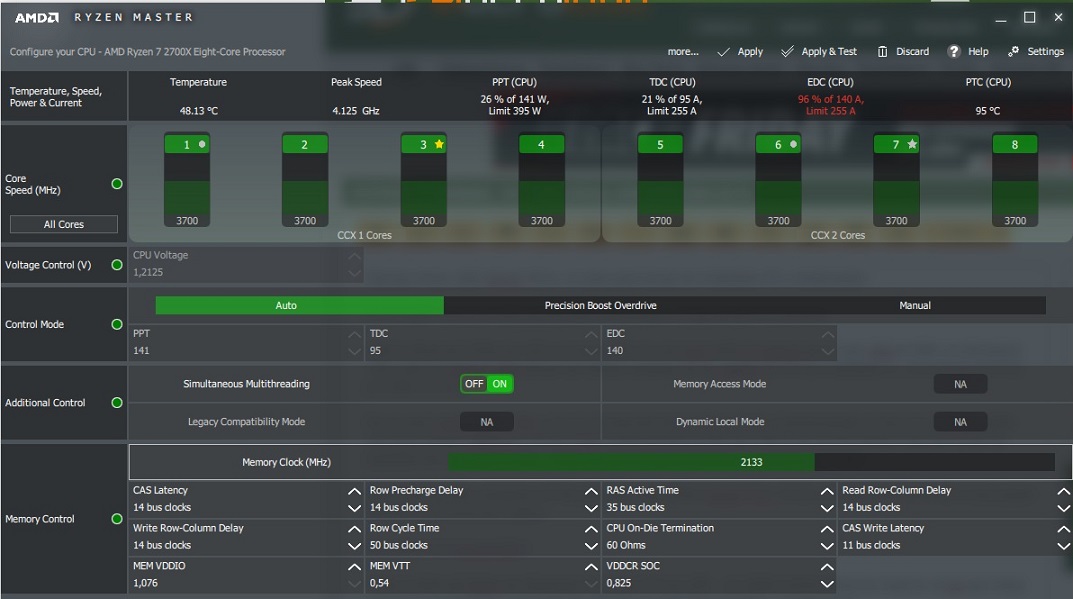The height and width of the screenshot is (599, 1073).
Task: Increase CPU Voltage up arrow
Action: click(x=354, y=256)
